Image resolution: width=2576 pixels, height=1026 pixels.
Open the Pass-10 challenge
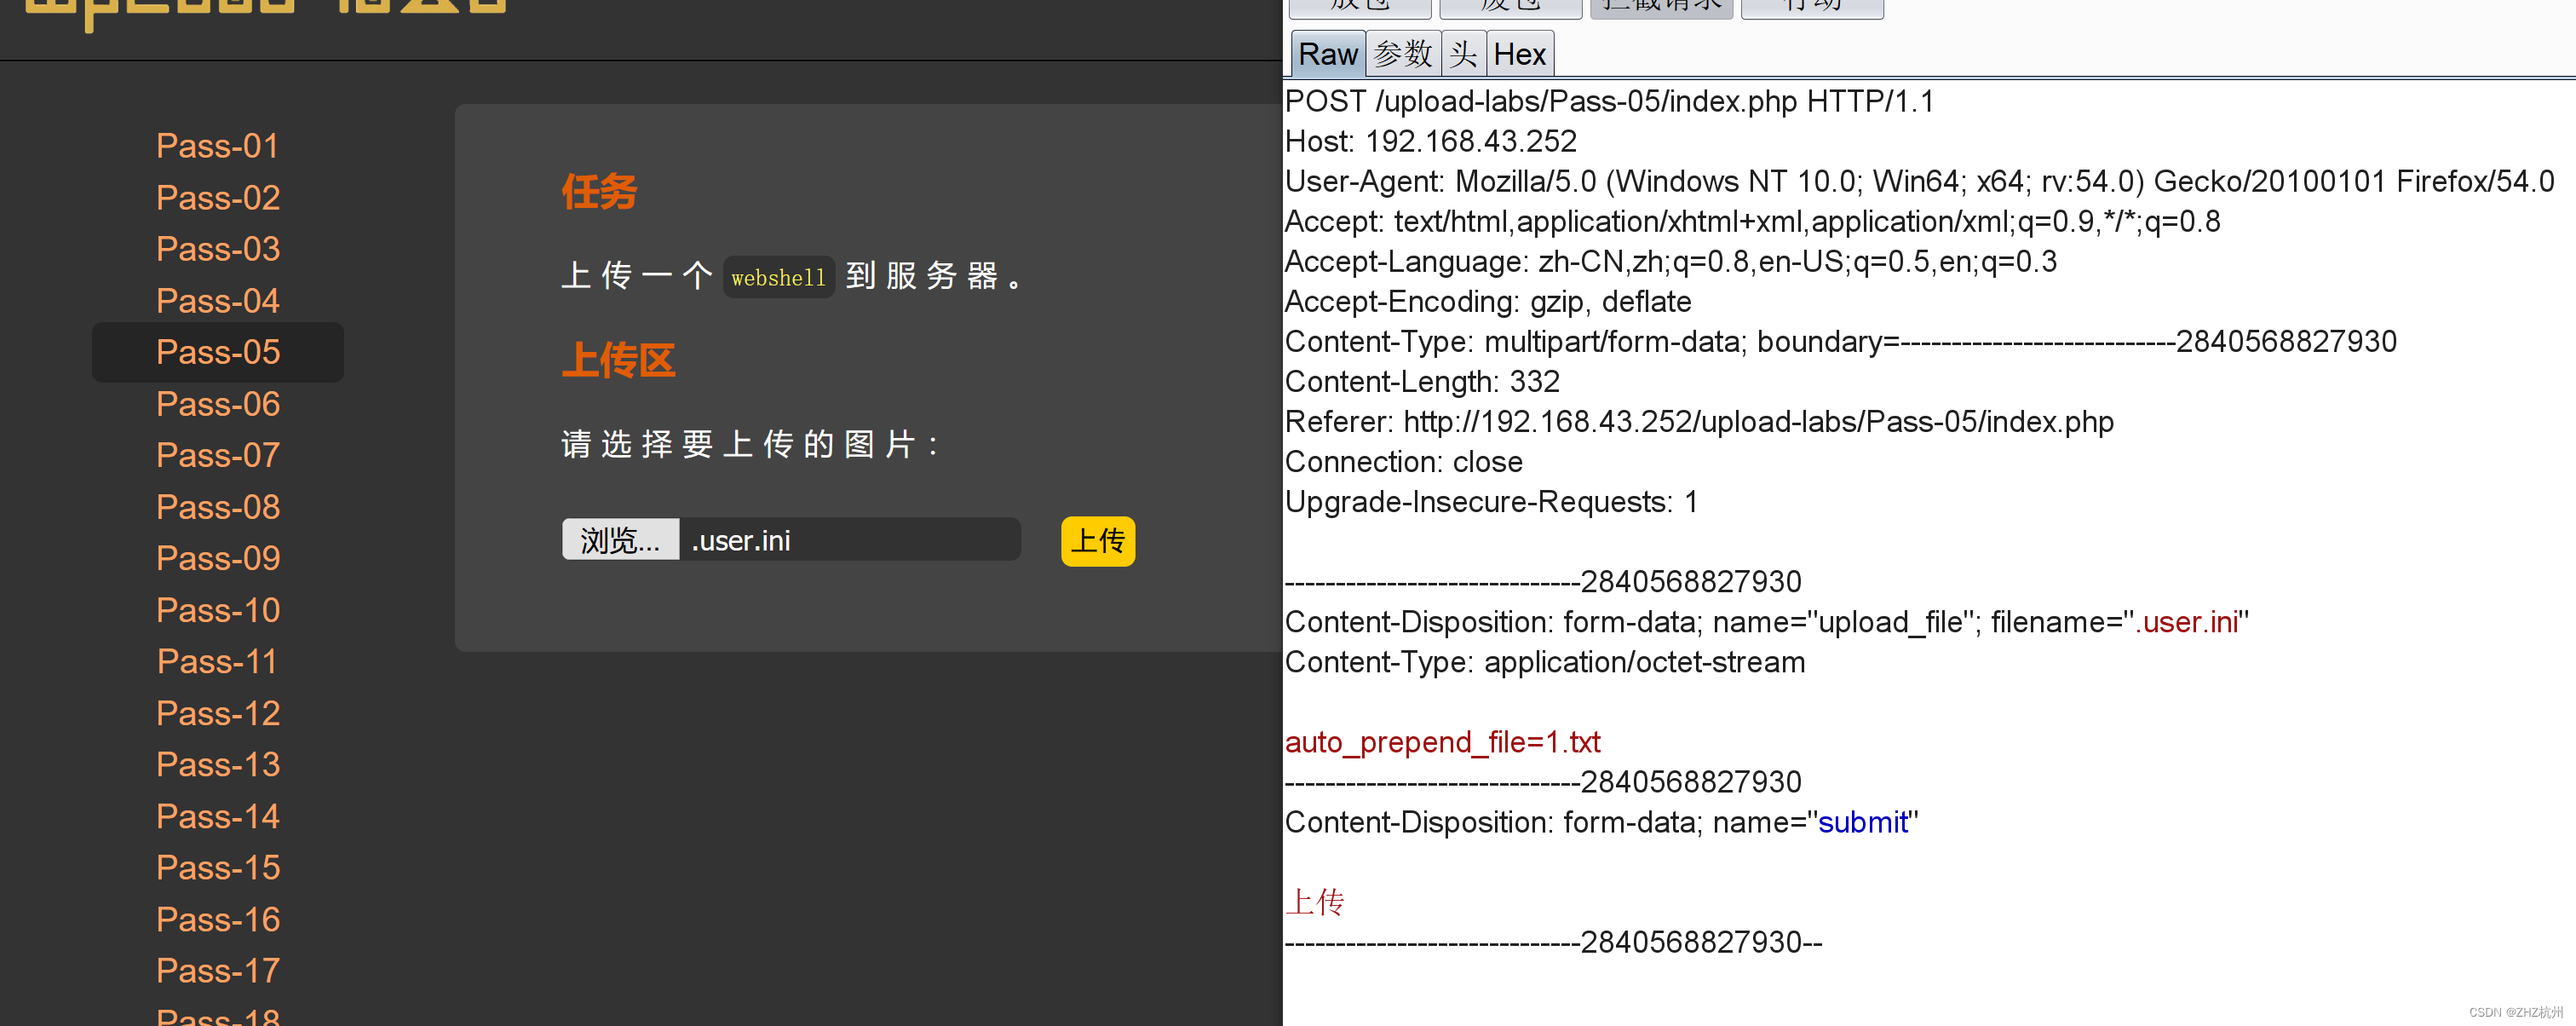point(217,609)
